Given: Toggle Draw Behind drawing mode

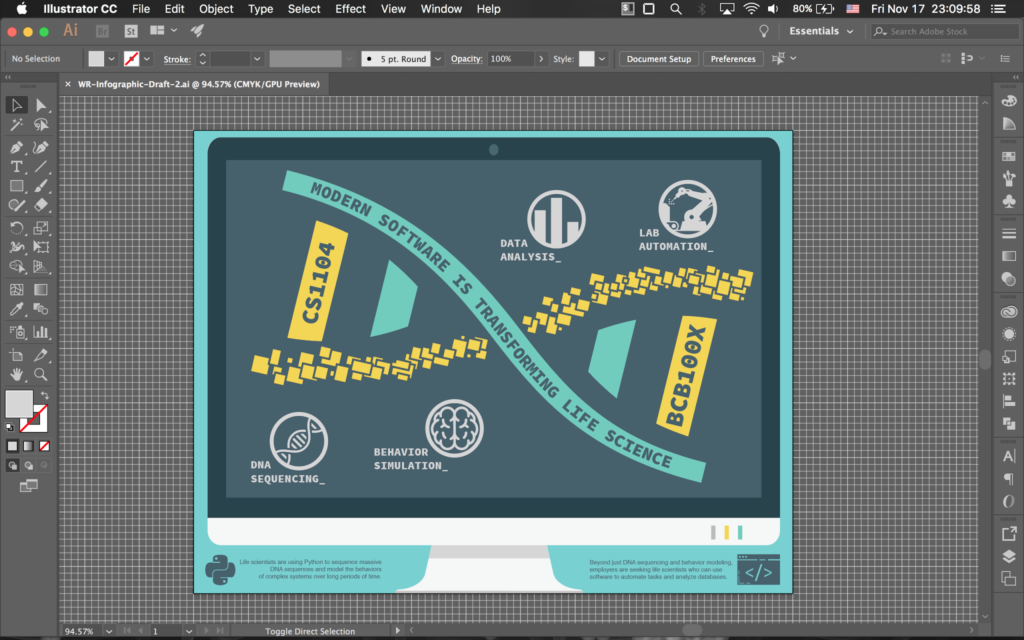Looking at the screenshot, I should click(28, 465).
